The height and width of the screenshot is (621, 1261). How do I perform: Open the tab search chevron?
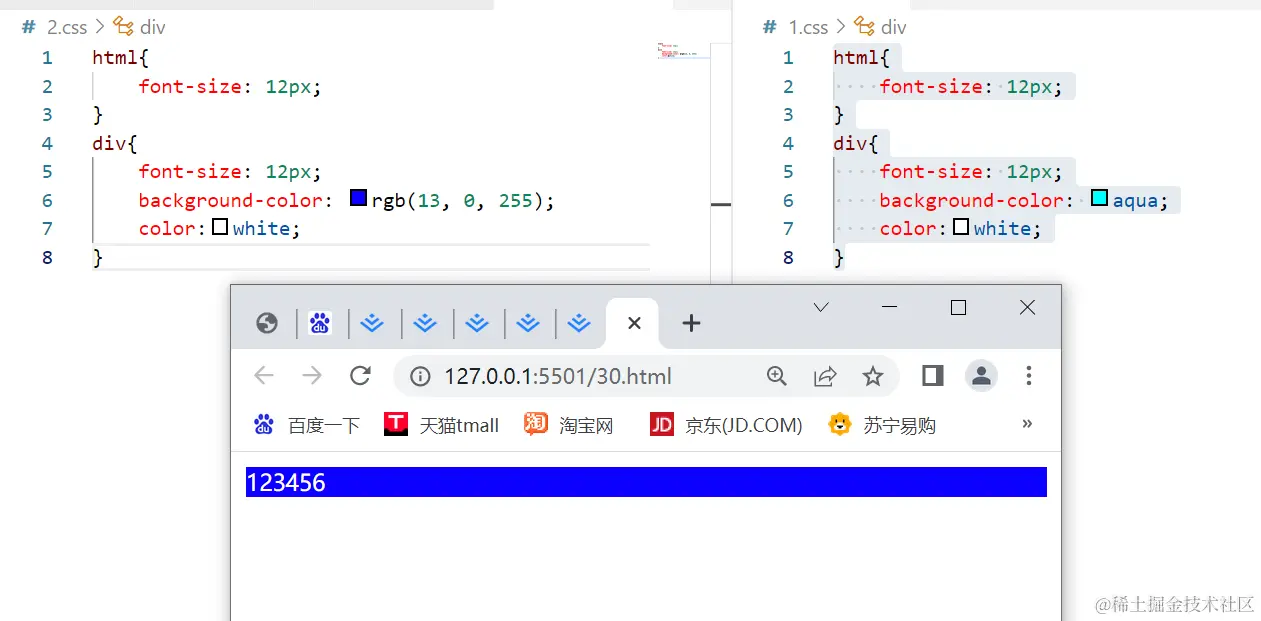(x=821, y=308)
